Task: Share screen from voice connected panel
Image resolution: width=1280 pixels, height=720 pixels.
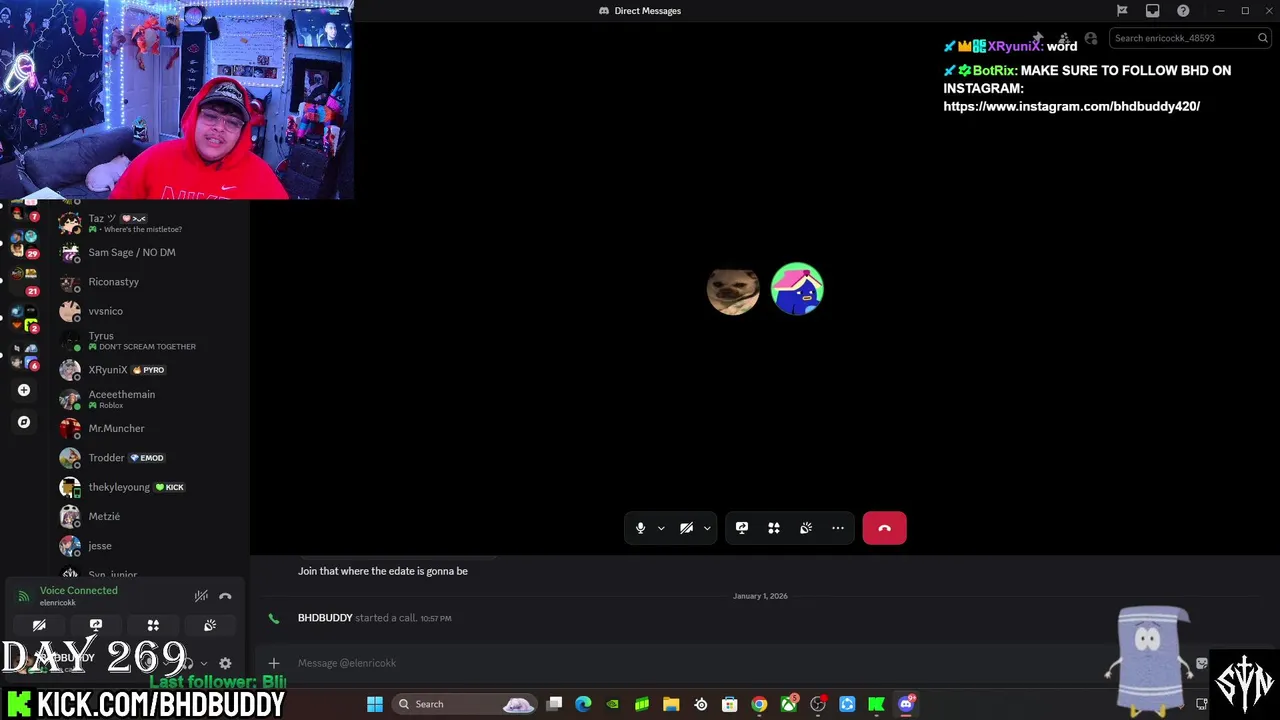Action: [96, 625]
